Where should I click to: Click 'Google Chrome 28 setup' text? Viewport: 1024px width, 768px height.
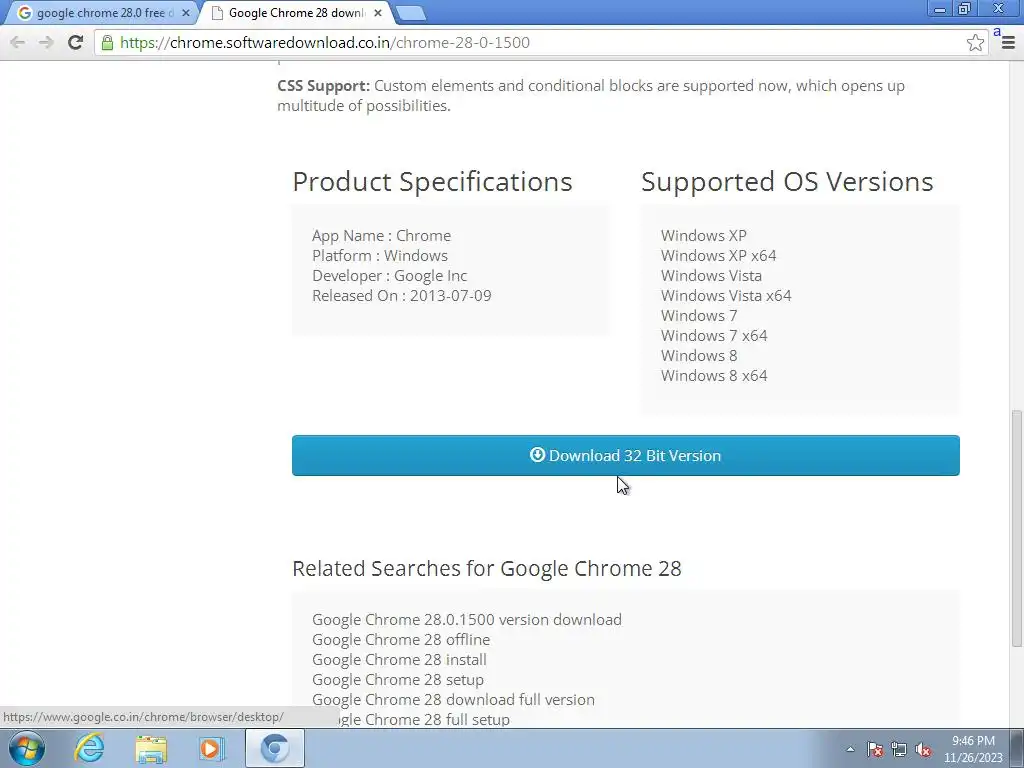click(398, 680)
